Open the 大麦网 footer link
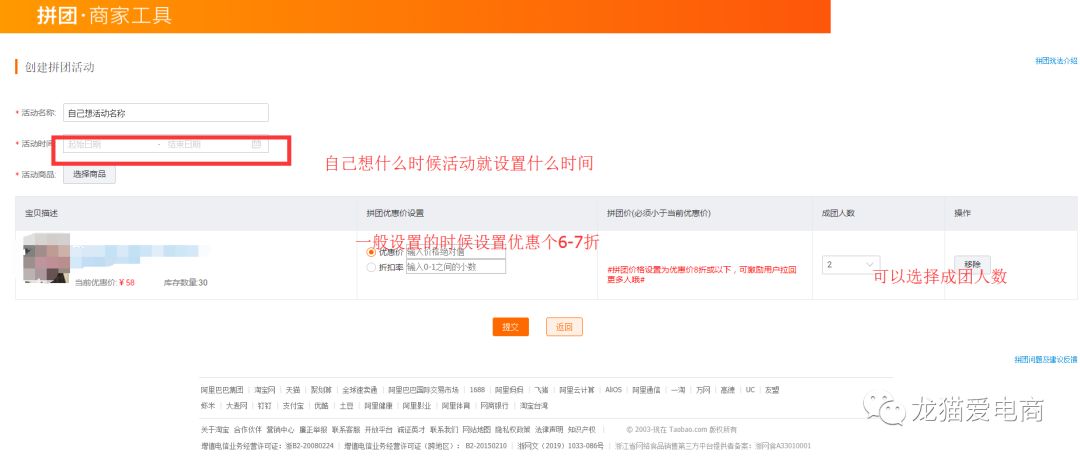The image size is (1080, 457). point(236,405)
